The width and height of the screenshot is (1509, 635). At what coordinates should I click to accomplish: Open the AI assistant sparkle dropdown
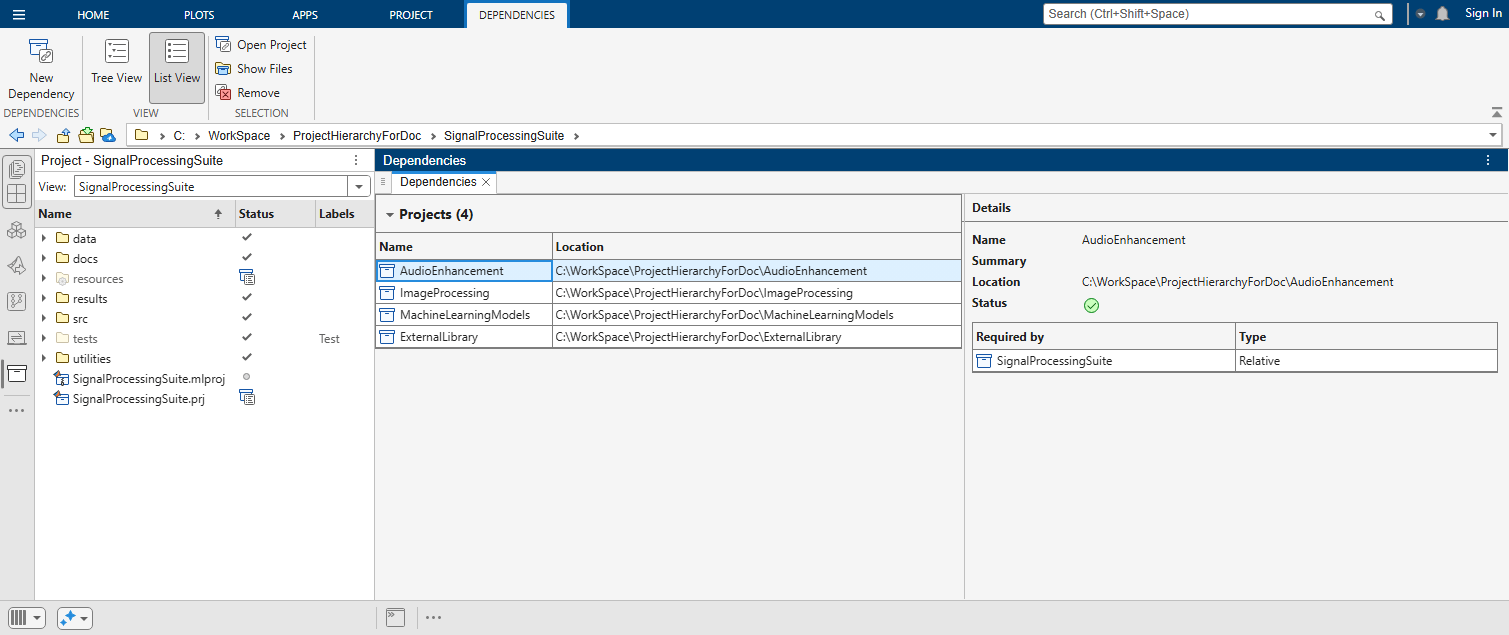(x=75, y=618)
